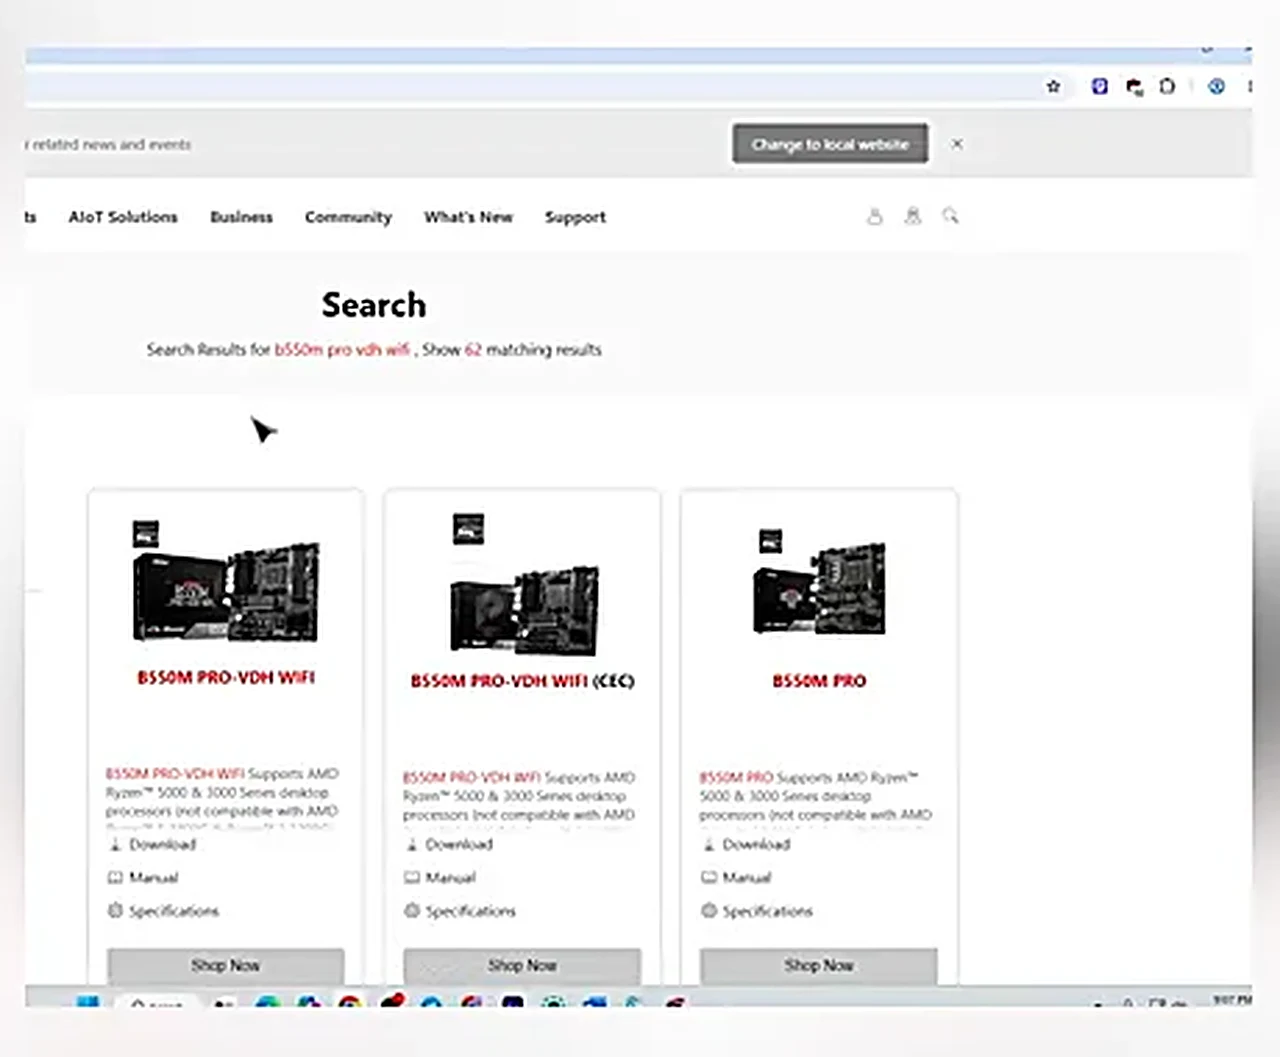Open the MSI site search magnifier icon
This screenshot has height=1057, width=1280.
(x=950, y=216)
